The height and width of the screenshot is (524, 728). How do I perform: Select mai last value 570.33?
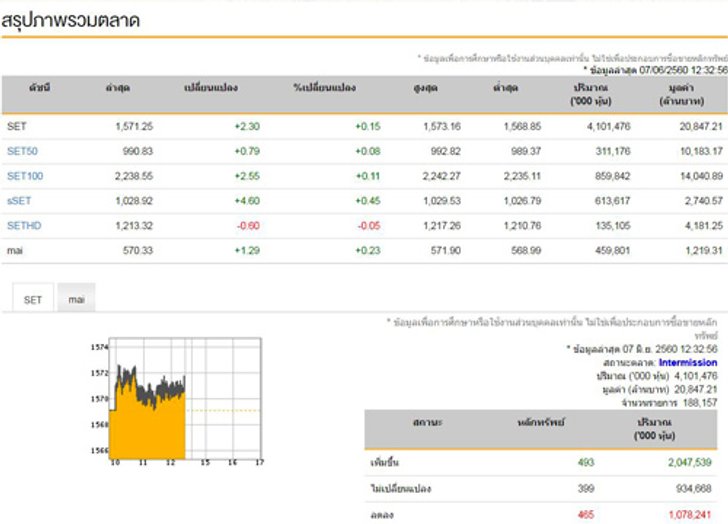pyautogui.click(x=138, y=251)
